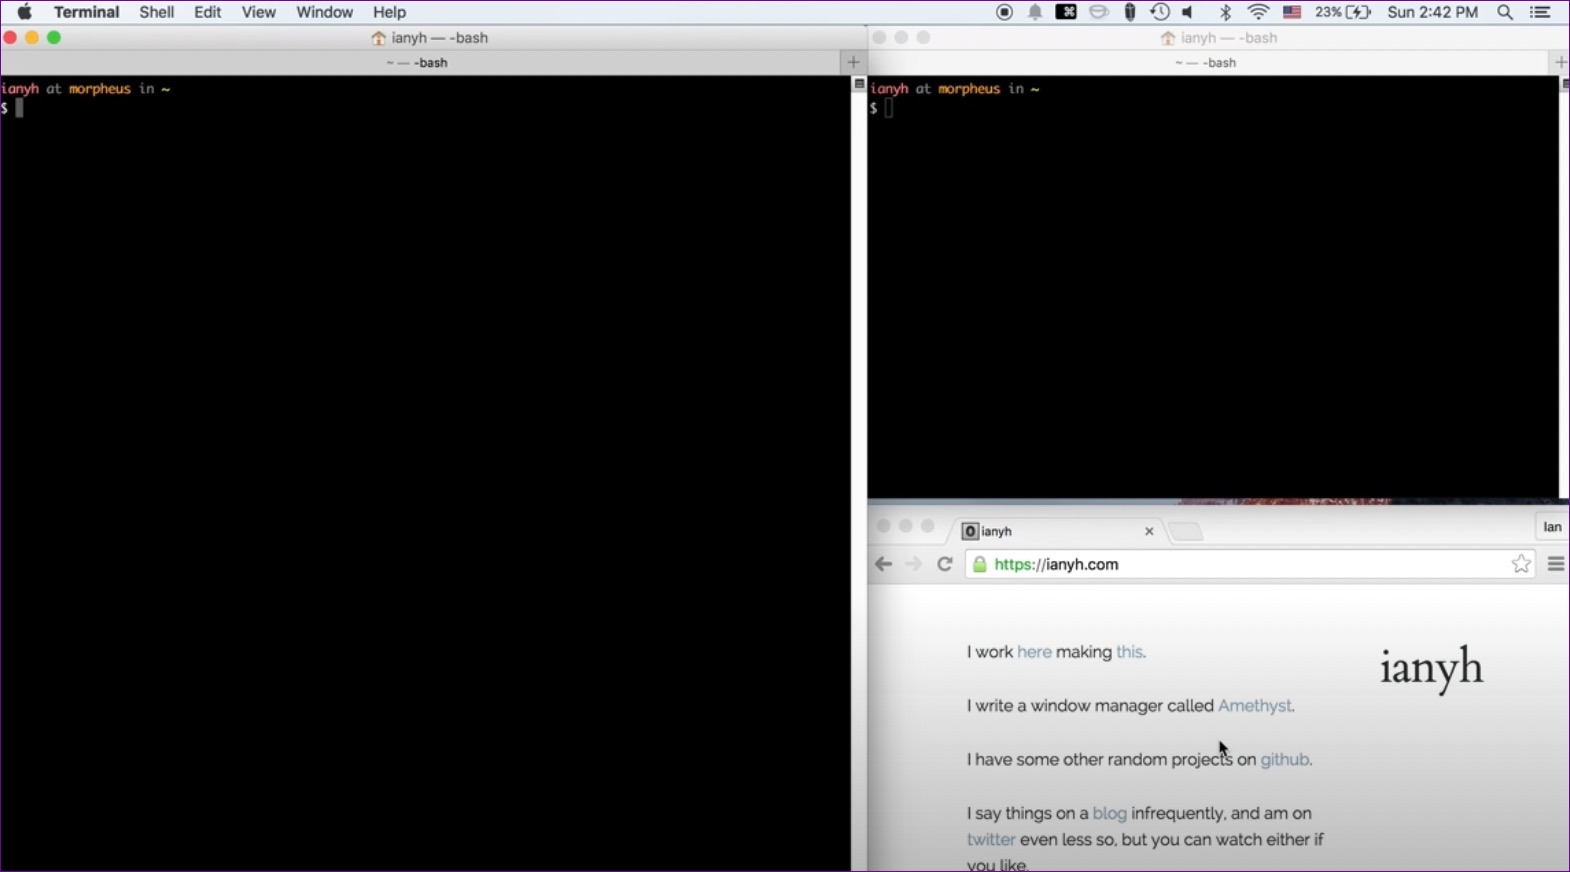Open Spotlight search magnifier icon

pyautogui.click(x=1505, y=12)
